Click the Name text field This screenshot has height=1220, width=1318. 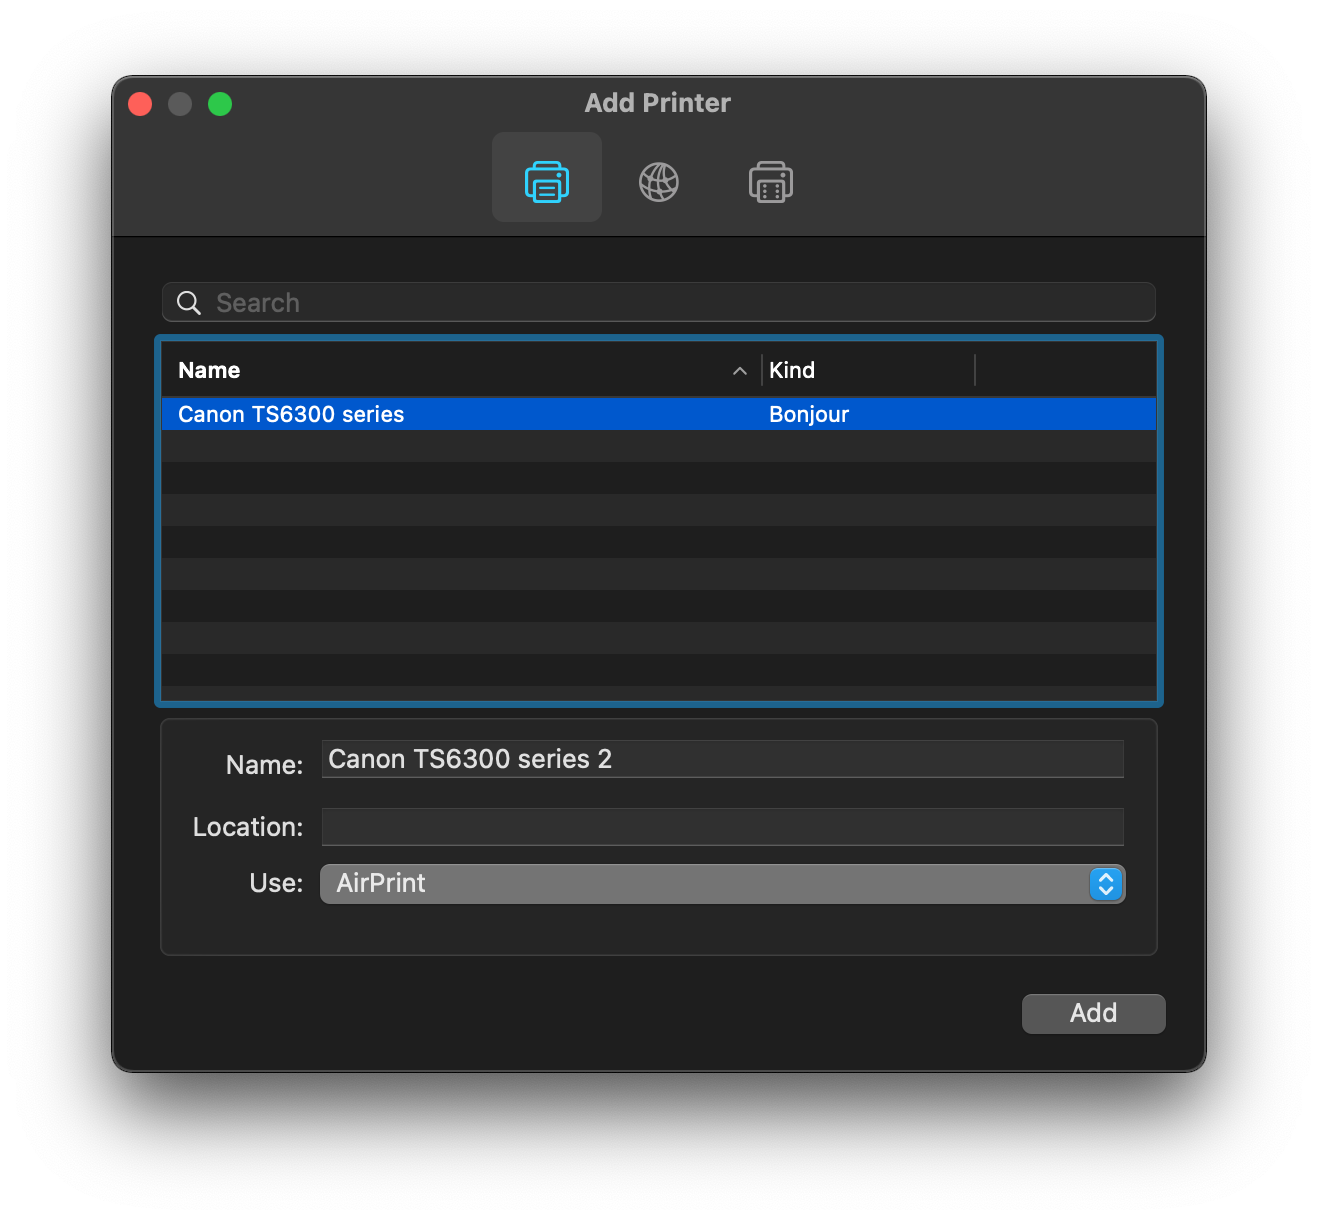click(722, 758)
